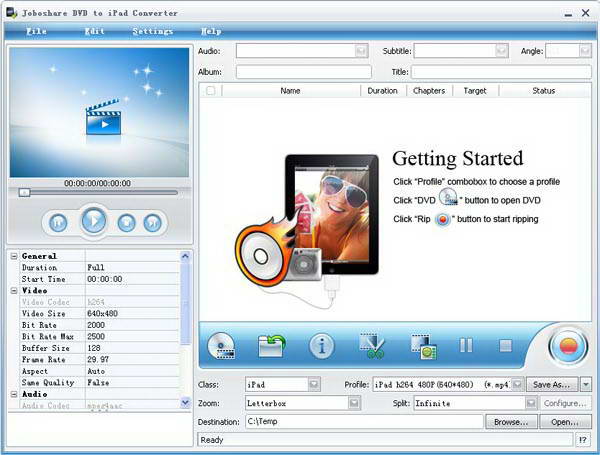Open DVD with the disc icon

pyautogui.click(x=221, y=346)
